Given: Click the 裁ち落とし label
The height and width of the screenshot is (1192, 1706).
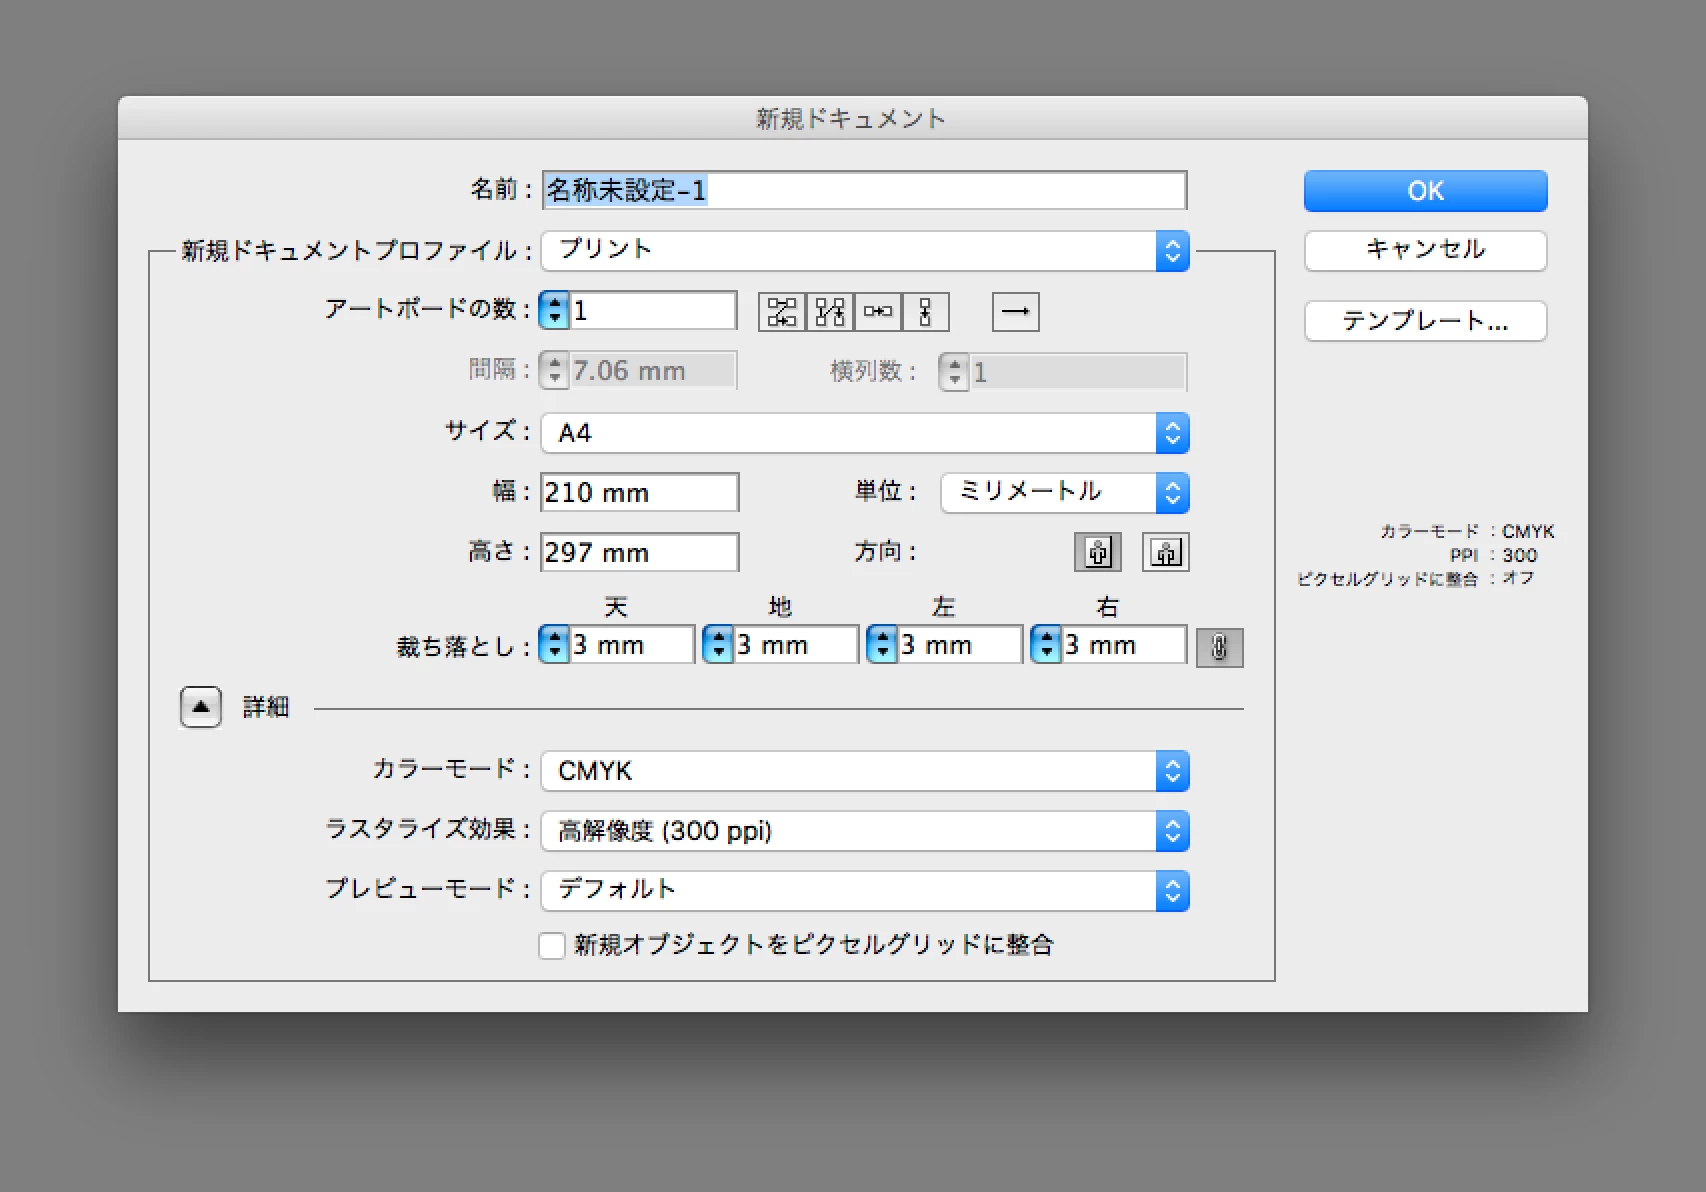Looking at the screenshot, I should (463, 647).
